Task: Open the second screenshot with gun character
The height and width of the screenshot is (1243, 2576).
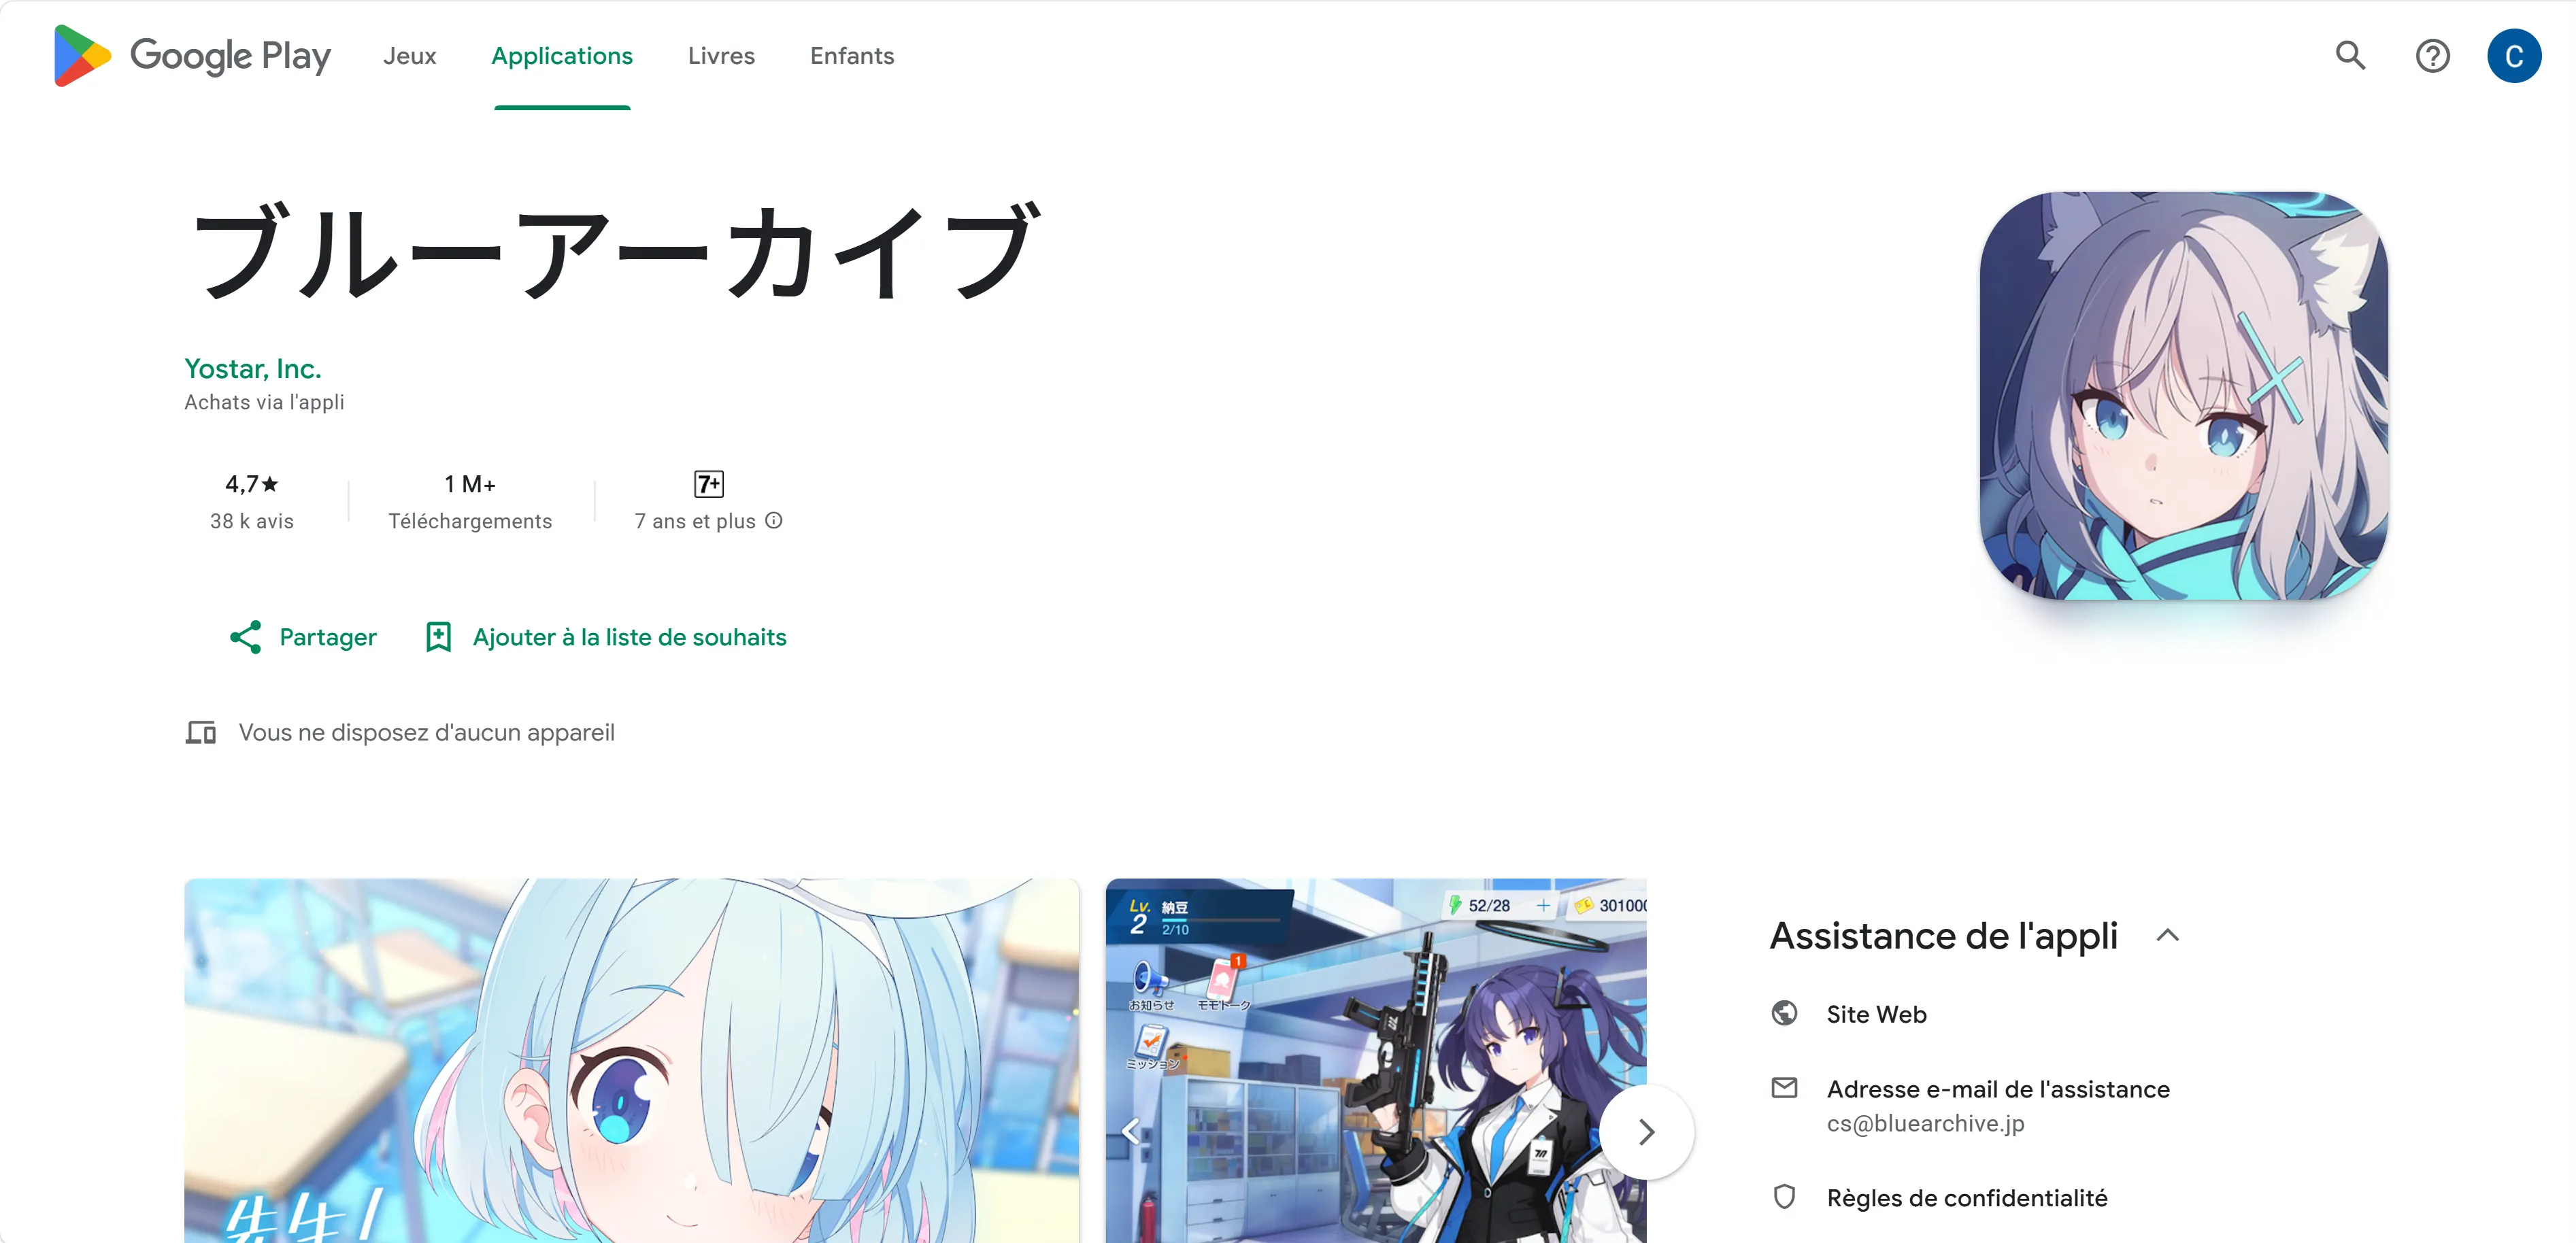Action: (1376, 1061)
